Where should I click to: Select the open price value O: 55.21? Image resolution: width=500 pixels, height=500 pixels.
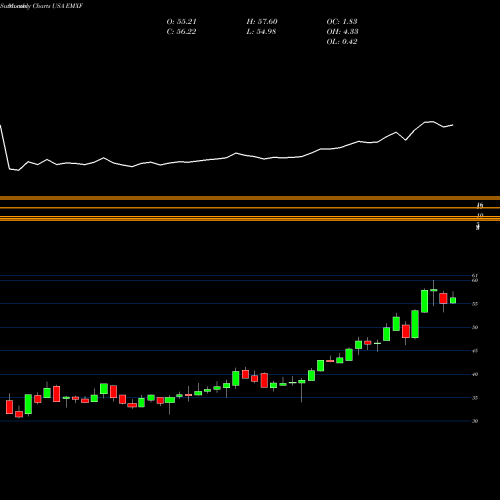point(182,22)
